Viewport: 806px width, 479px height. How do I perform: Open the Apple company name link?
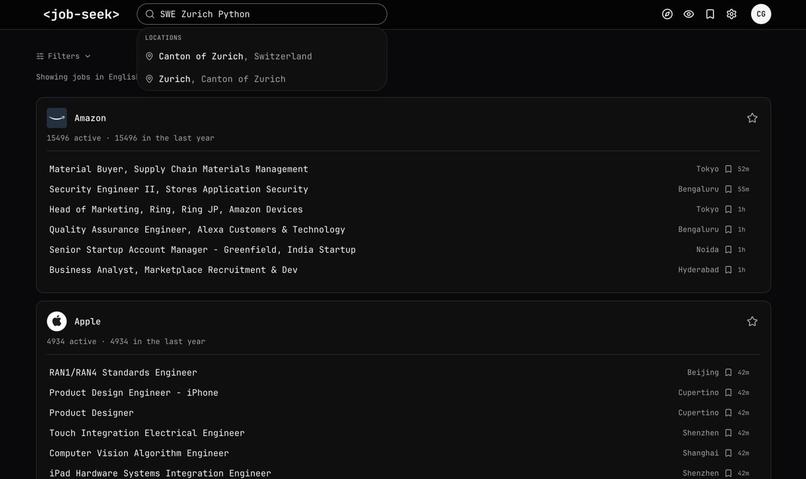[x=87, y=322]
